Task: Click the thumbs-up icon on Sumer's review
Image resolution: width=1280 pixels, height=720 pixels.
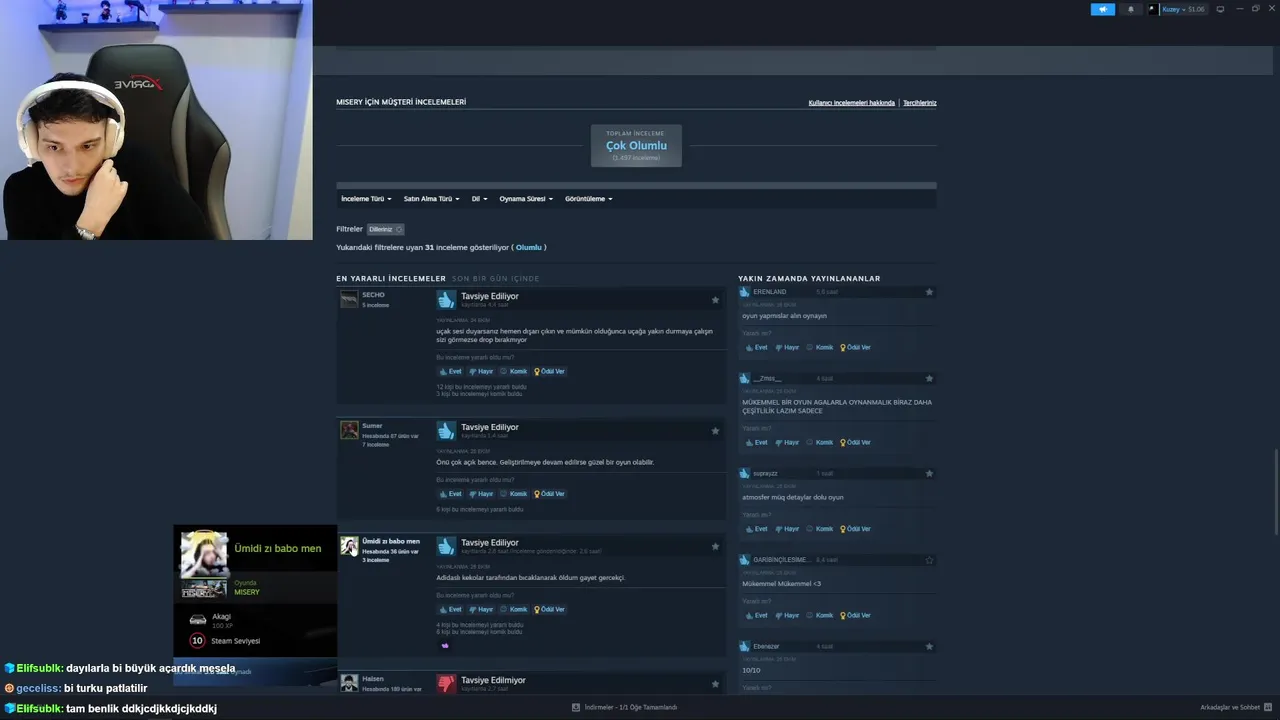Action: (446, 430)
